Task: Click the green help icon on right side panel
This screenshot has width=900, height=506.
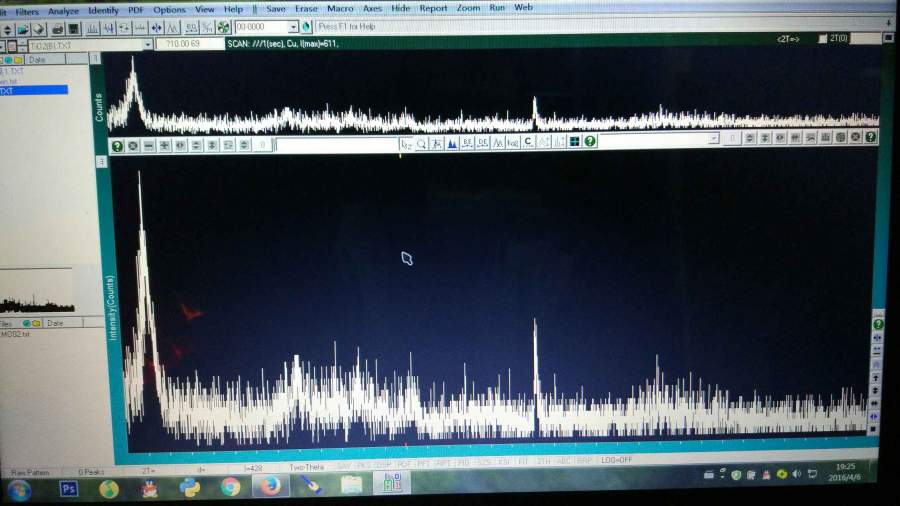Action: (x=878, y=324)
